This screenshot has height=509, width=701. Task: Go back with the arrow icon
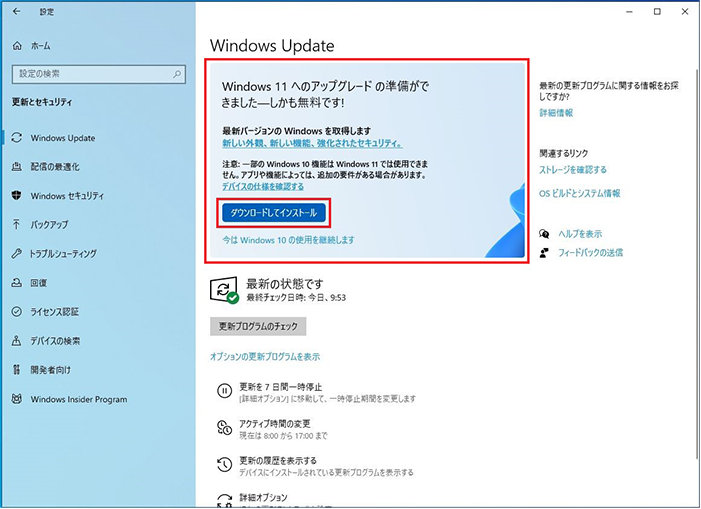coord(17,12)
